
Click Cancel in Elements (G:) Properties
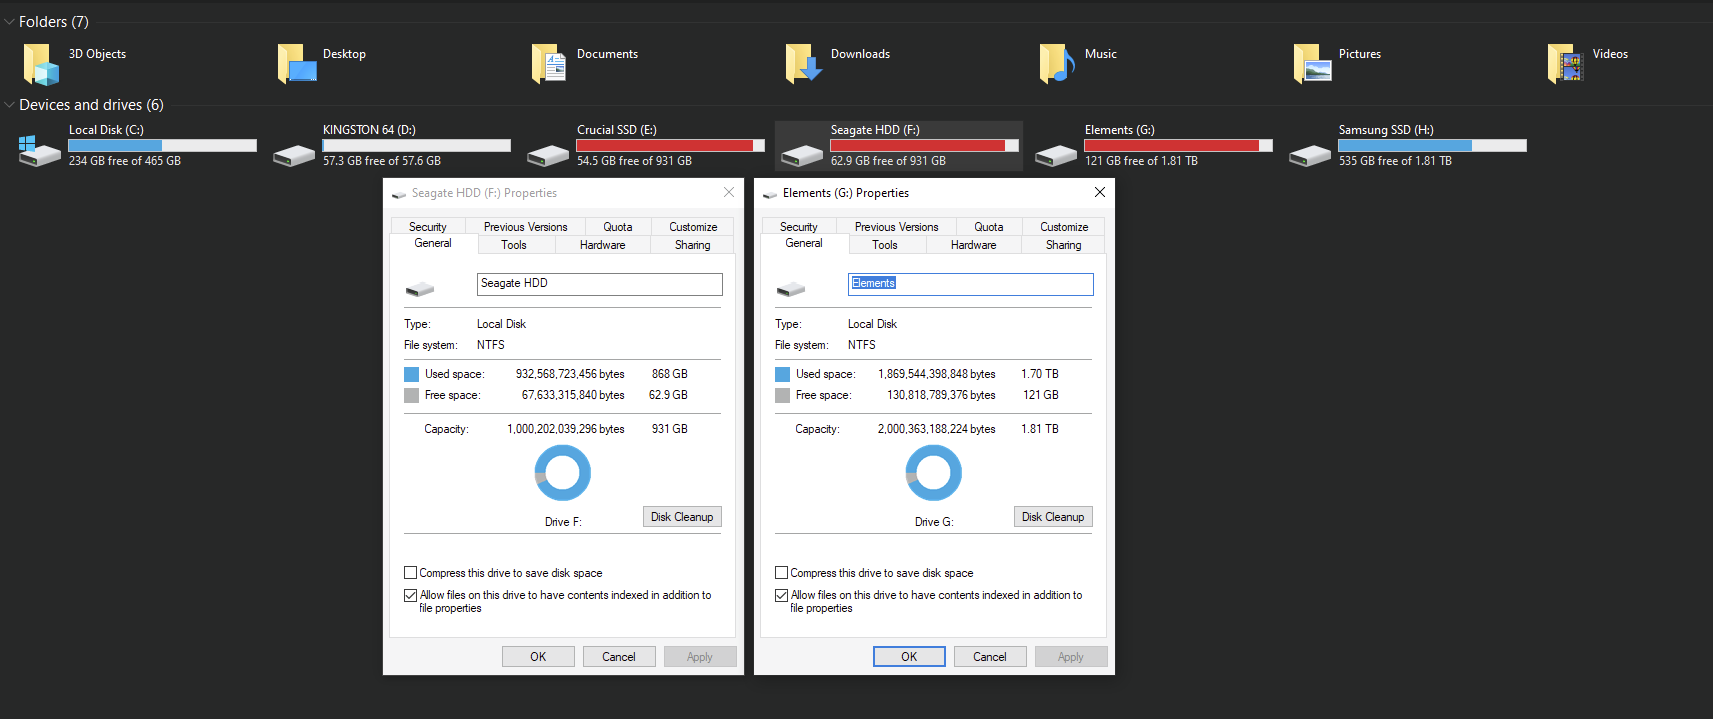990,657
